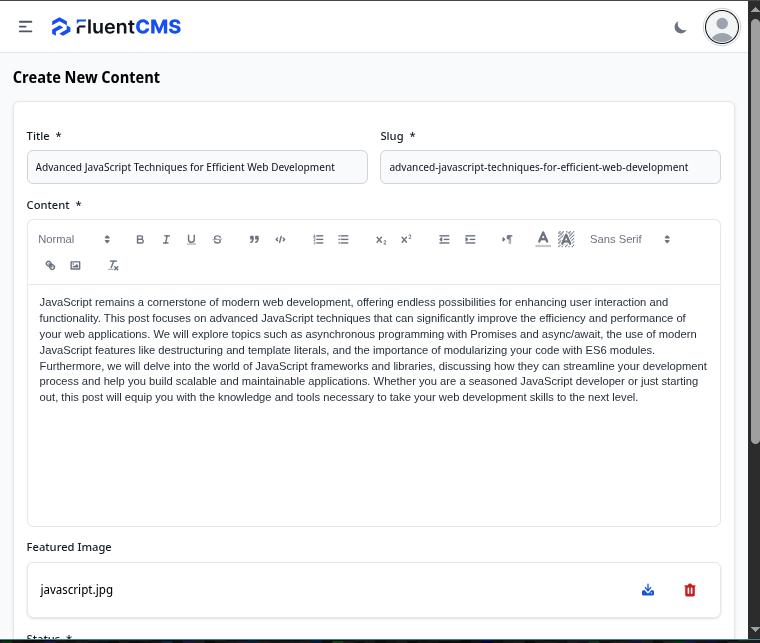Viewport: 760px width, 643px height.
Task: Click the page vertical scrollbar
Action: pos(755,231)
